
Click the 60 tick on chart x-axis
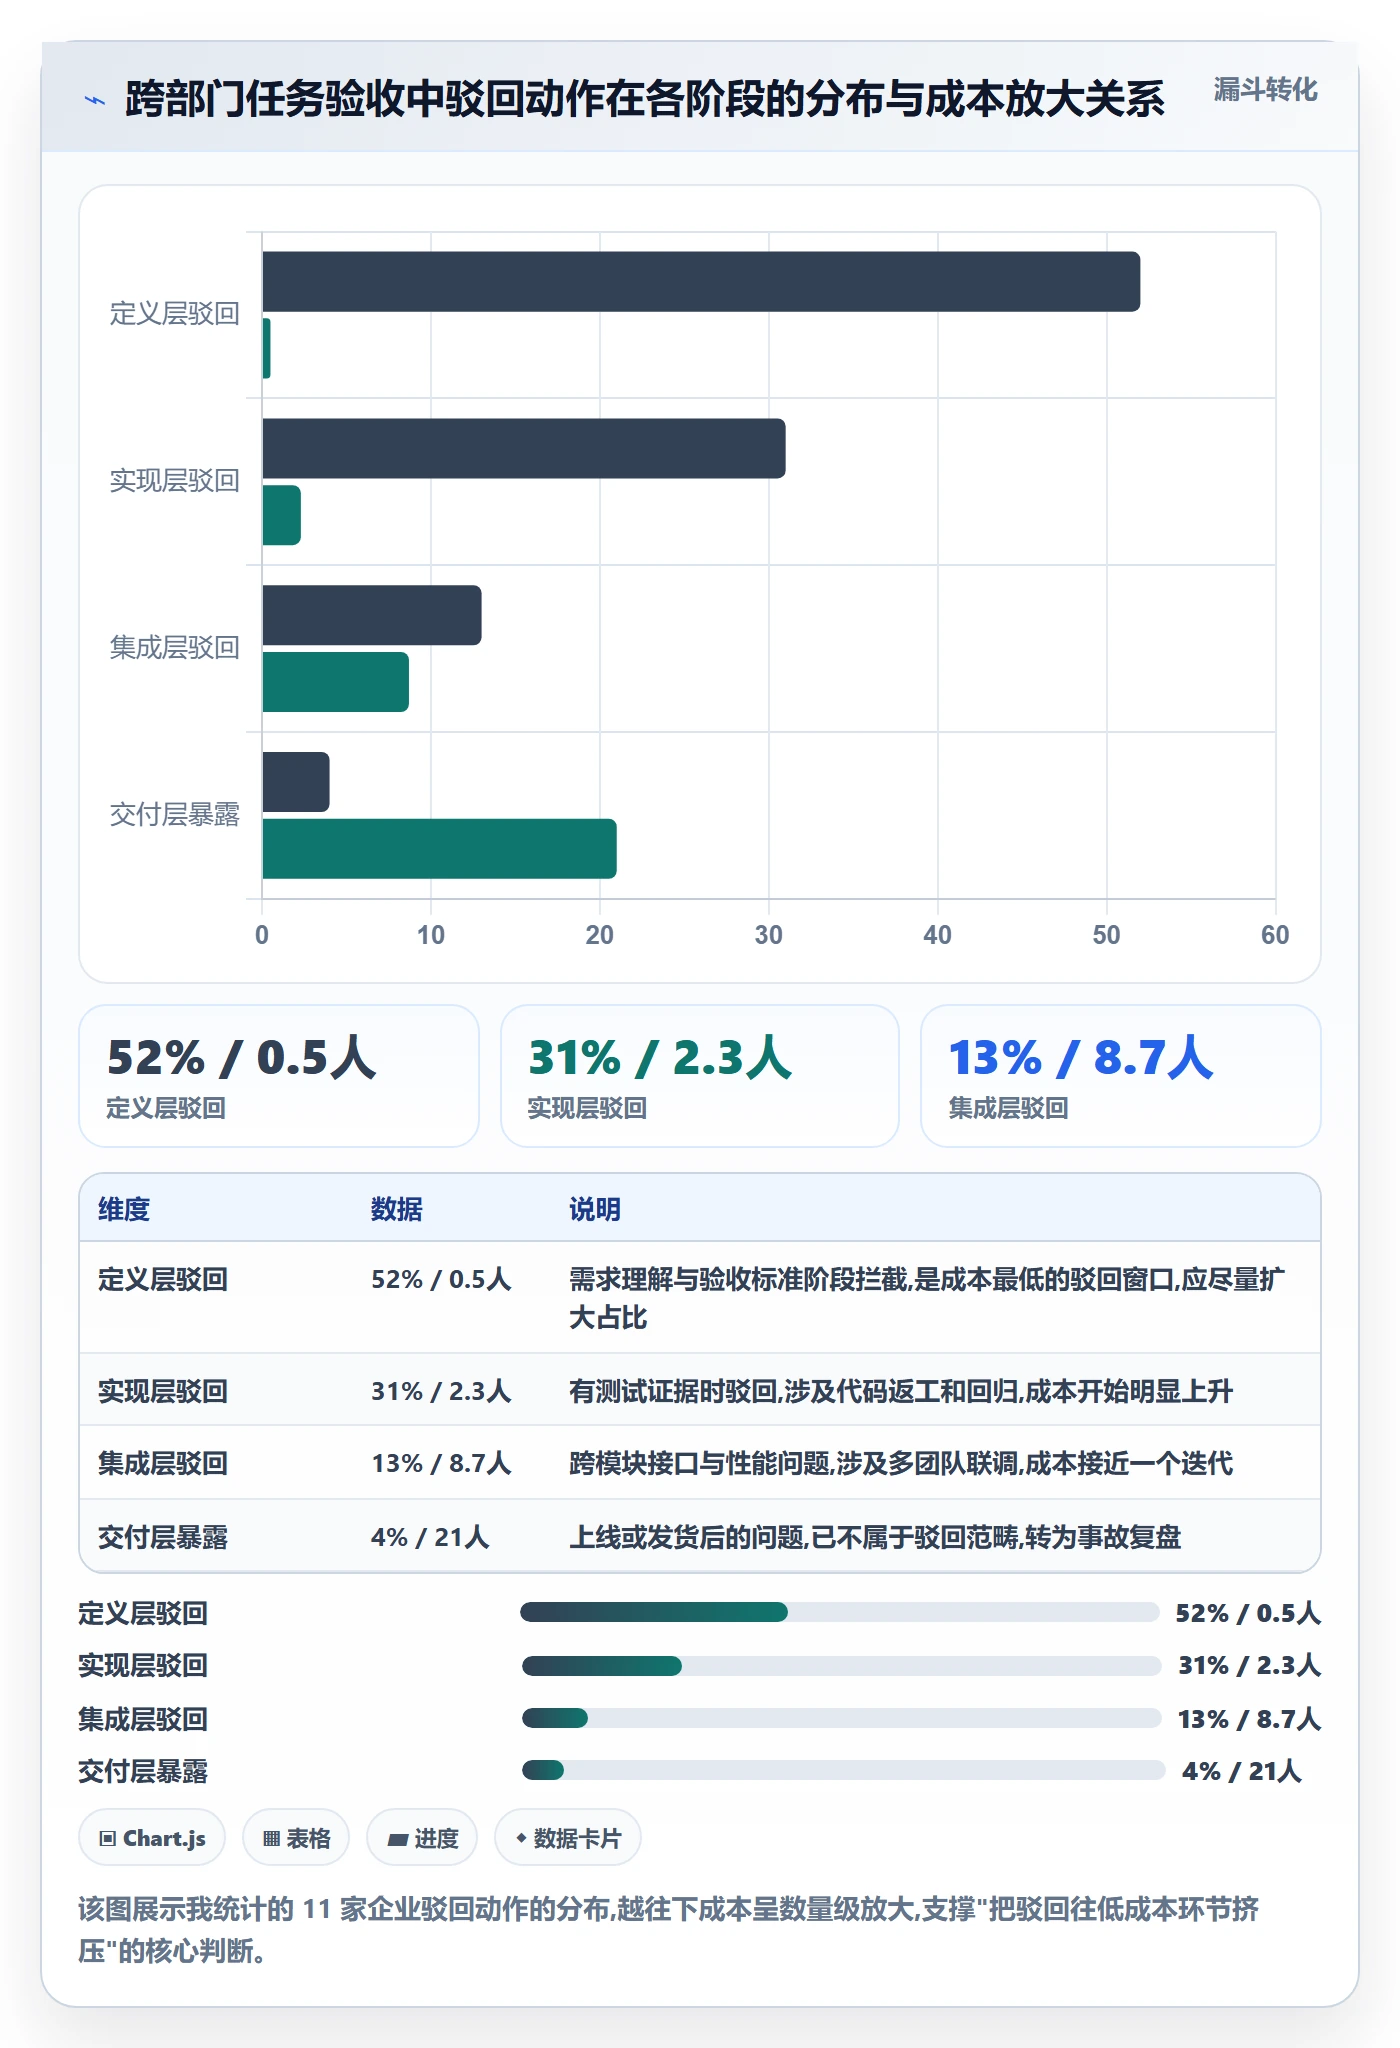tap(1275, 935)
